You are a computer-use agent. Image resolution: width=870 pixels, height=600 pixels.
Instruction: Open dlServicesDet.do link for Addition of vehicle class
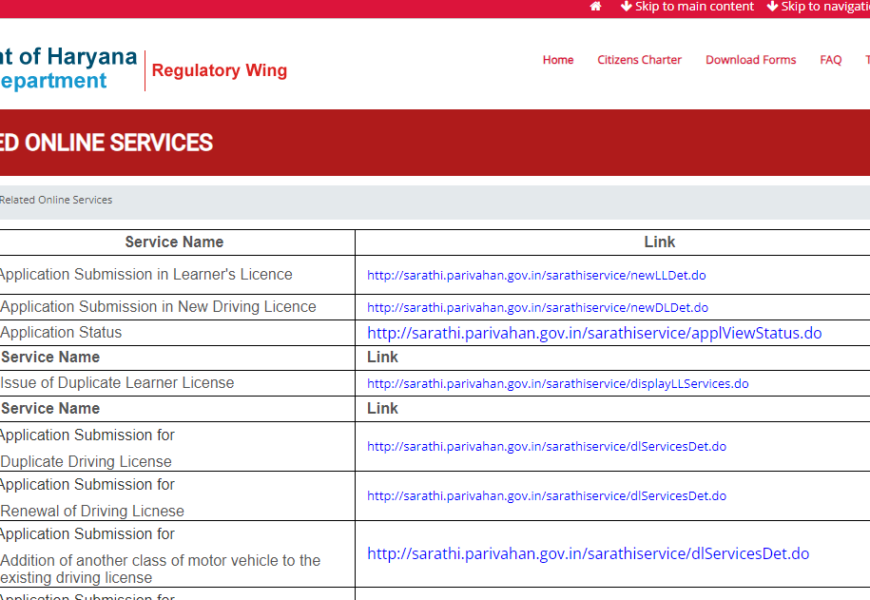click(x=588, y=554)
